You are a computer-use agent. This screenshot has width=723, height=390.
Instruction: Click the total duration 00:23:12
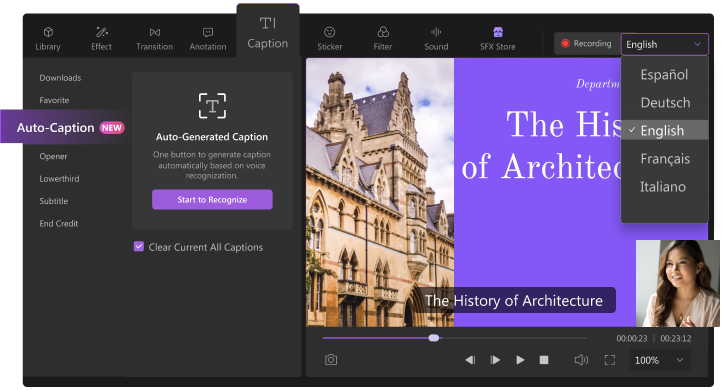click(x=676, y=338)
